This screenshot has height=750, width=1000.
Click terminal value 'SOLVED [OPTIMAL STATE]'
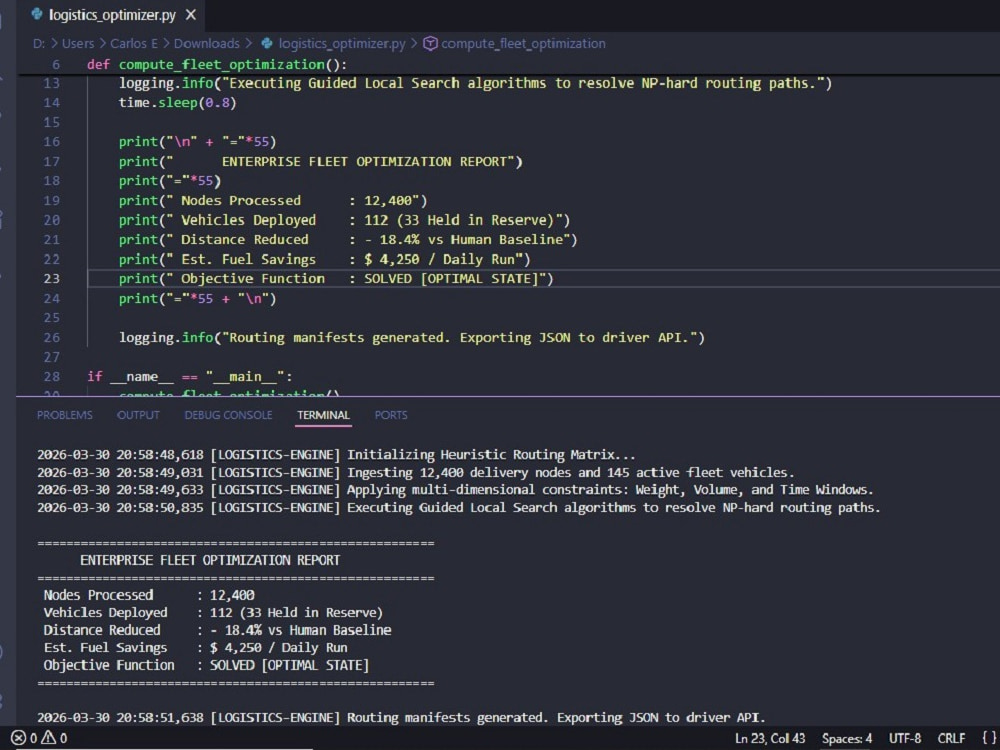[290, 665]
